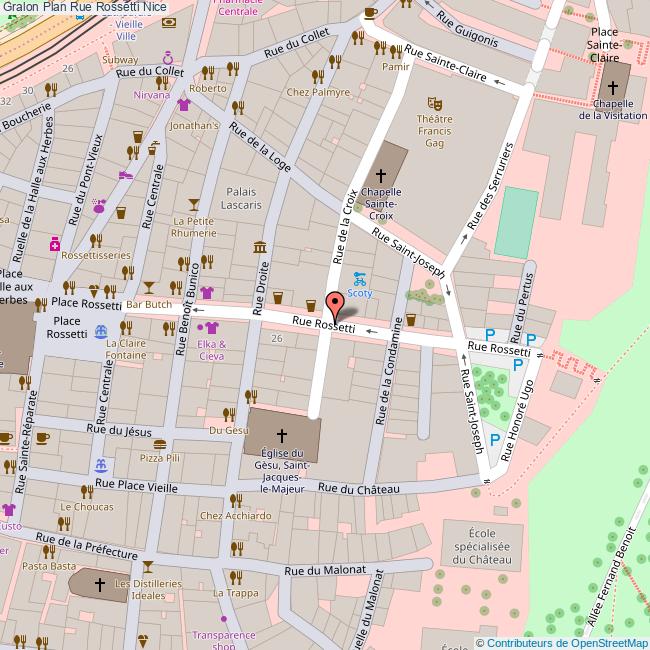Click the Théâtre Francis Gag theatre icon
The image size is (650, 650).
(x=433, y=102)
